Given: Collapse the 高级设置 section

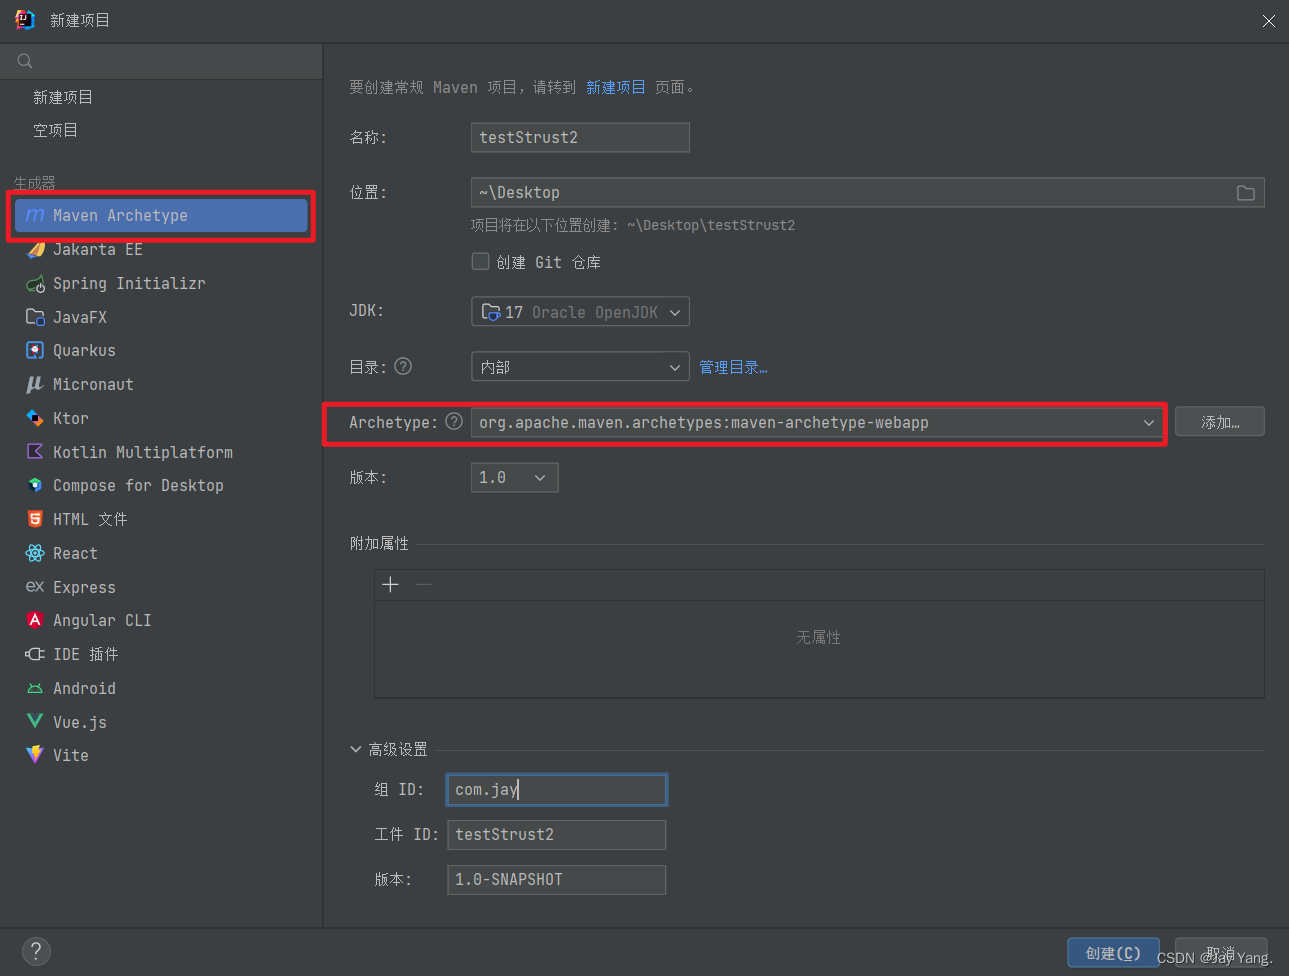Looking at the screenshot, I should (x=356, y=749).
